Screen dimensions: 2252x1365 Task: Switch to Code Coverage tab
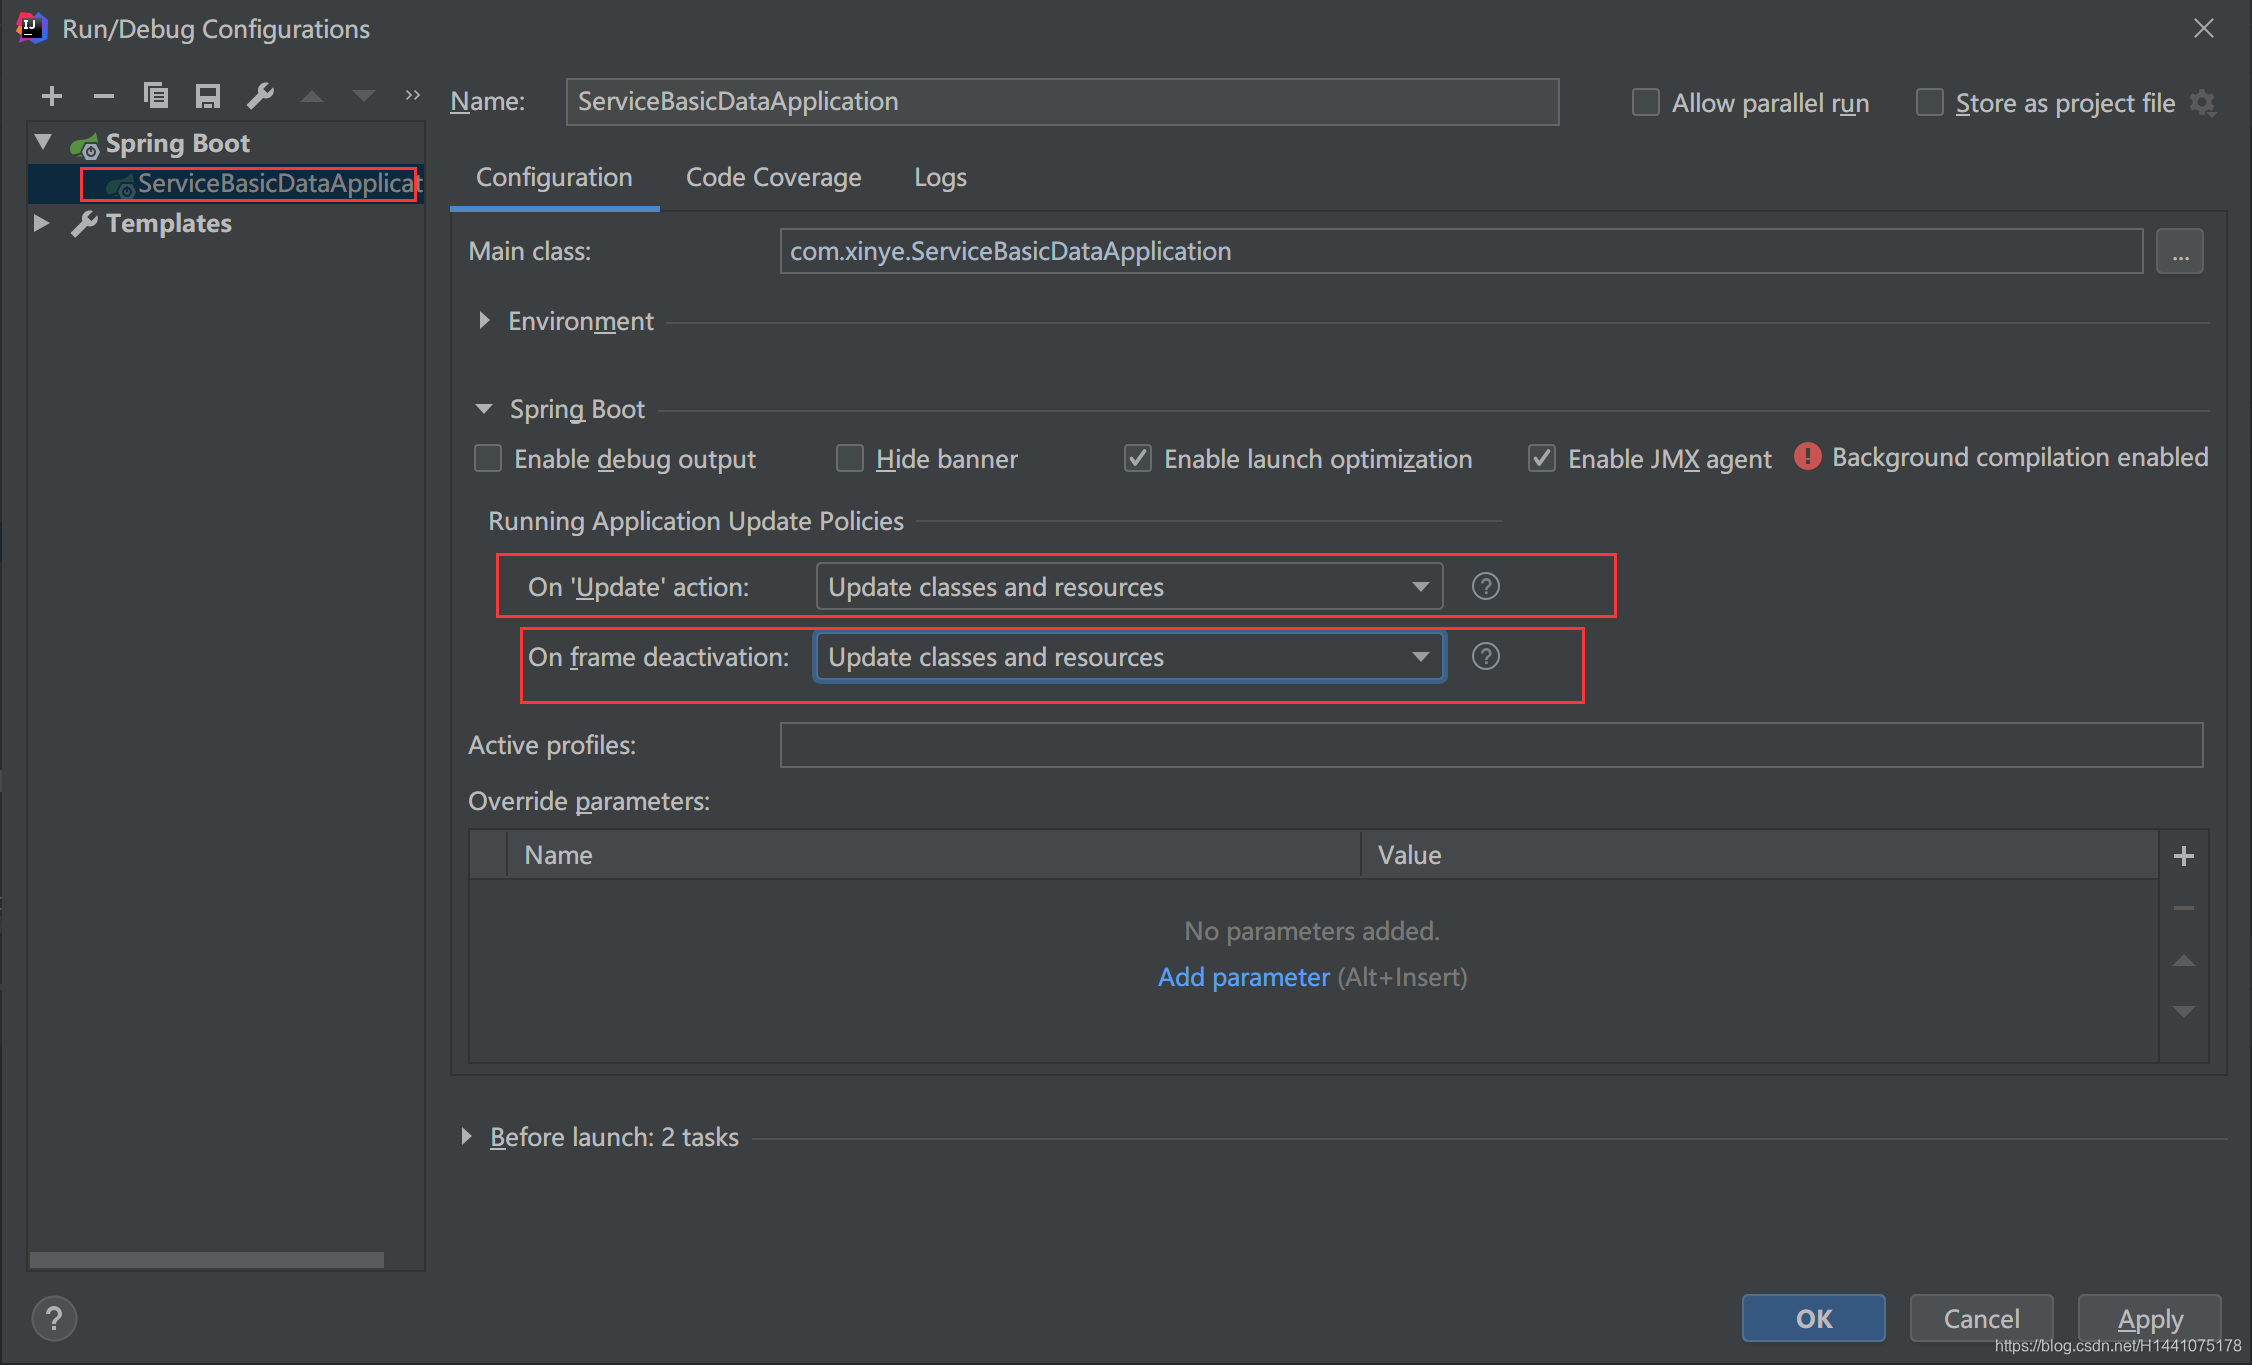click(x=771, y=177)
